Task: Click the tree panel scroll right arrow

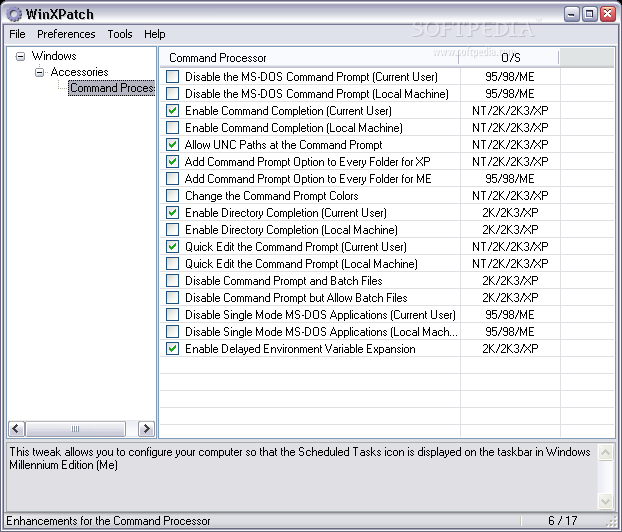Action: pyautogui.click(x=146, y=429)
